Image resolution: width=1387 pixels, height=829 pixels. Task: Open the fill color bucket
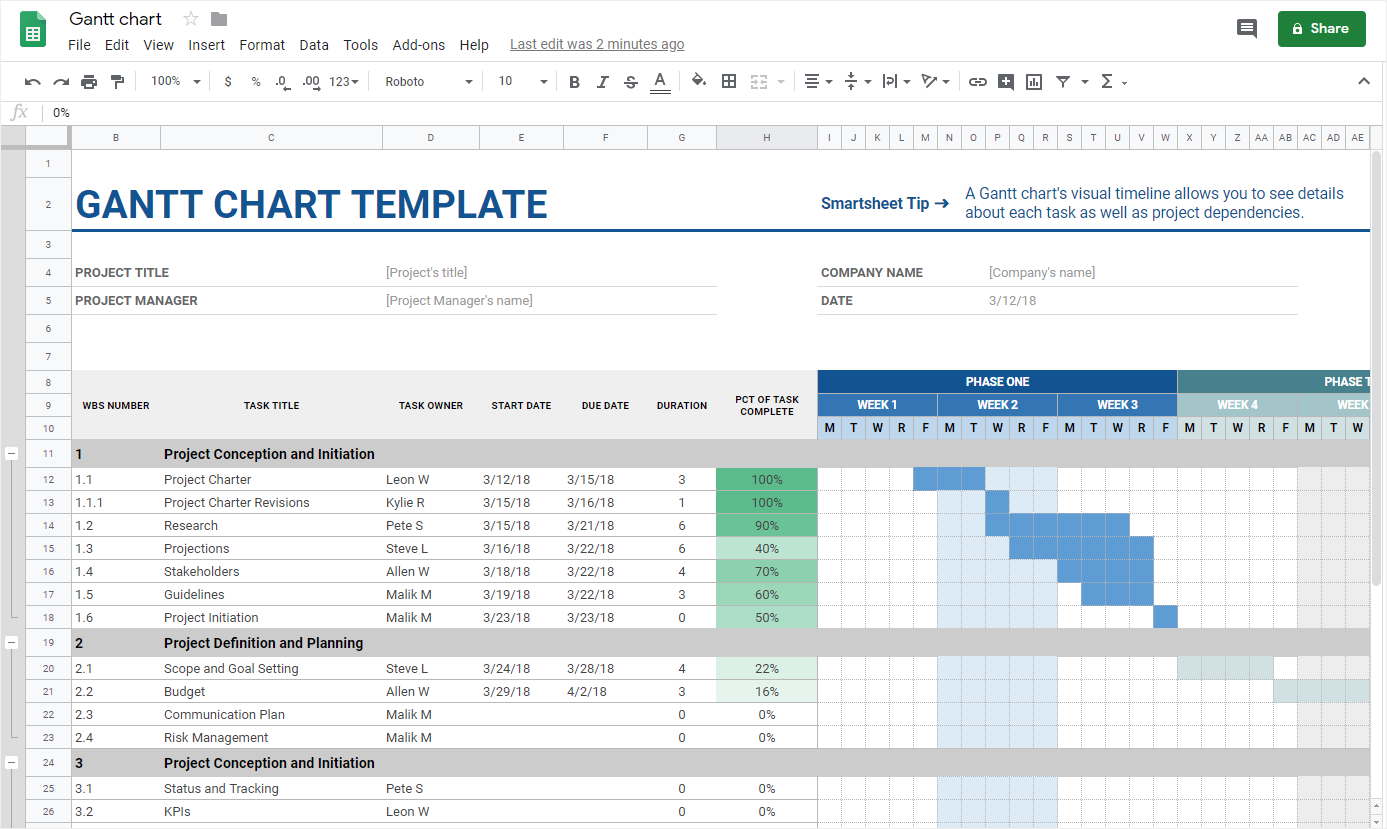[x=699, y=82]
